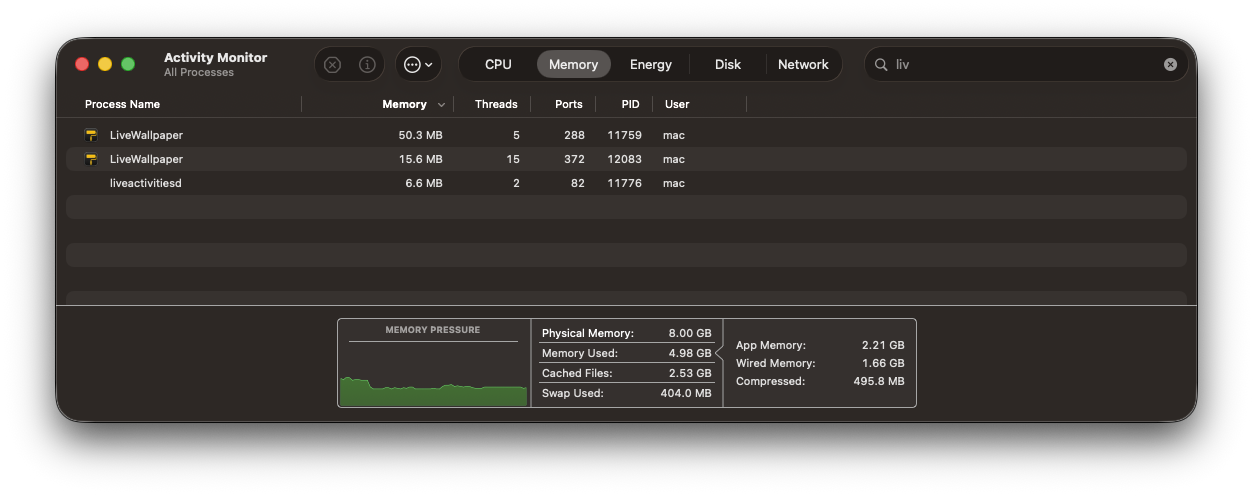
Task: Click the Memory Used 4.98 GB entry
Action: point(626,353)
